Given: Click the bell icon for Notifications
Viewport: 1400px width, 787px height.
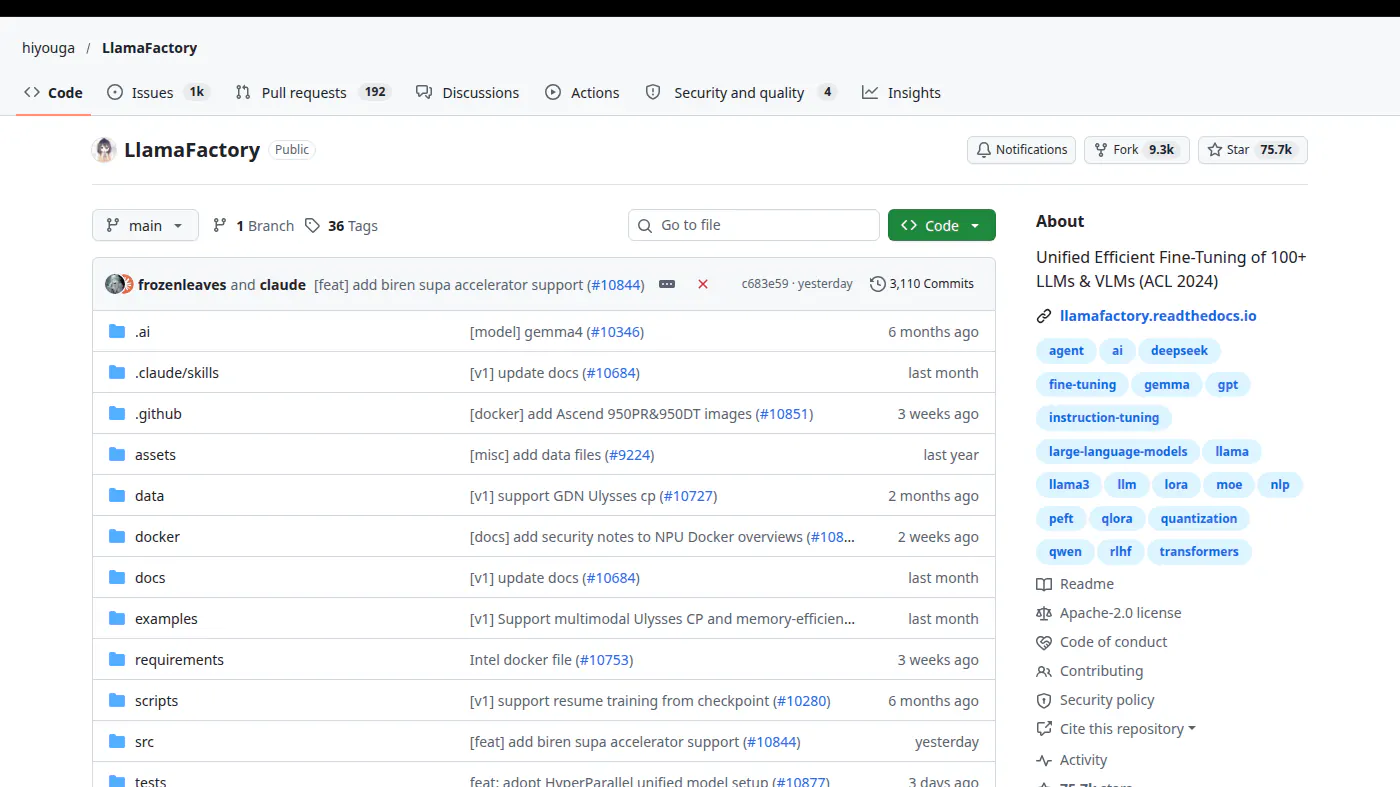Looking at the screenshot, I should 984,150.
